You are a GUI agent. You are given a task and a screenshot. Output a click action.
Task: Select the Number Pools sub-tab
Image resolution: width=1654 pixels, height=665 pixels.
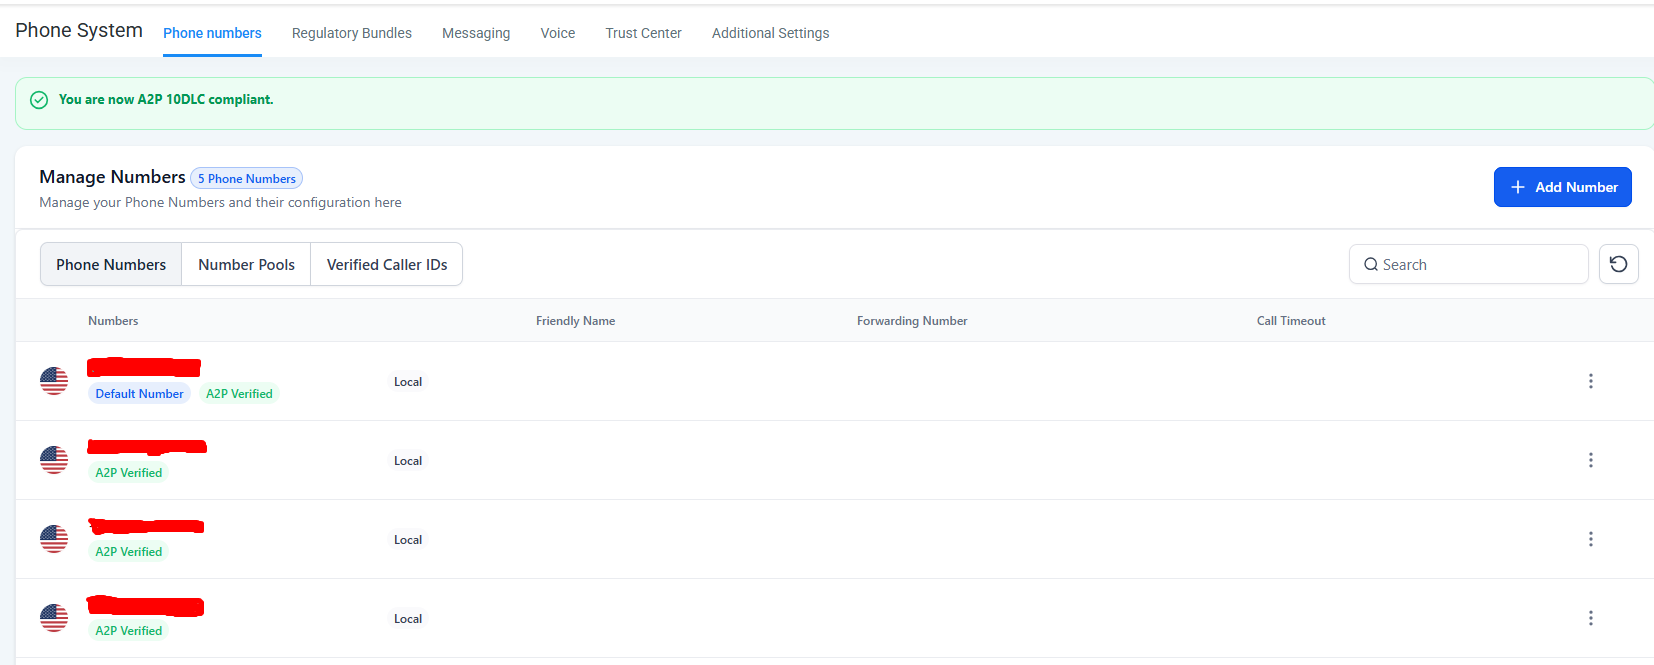(246, 264)
